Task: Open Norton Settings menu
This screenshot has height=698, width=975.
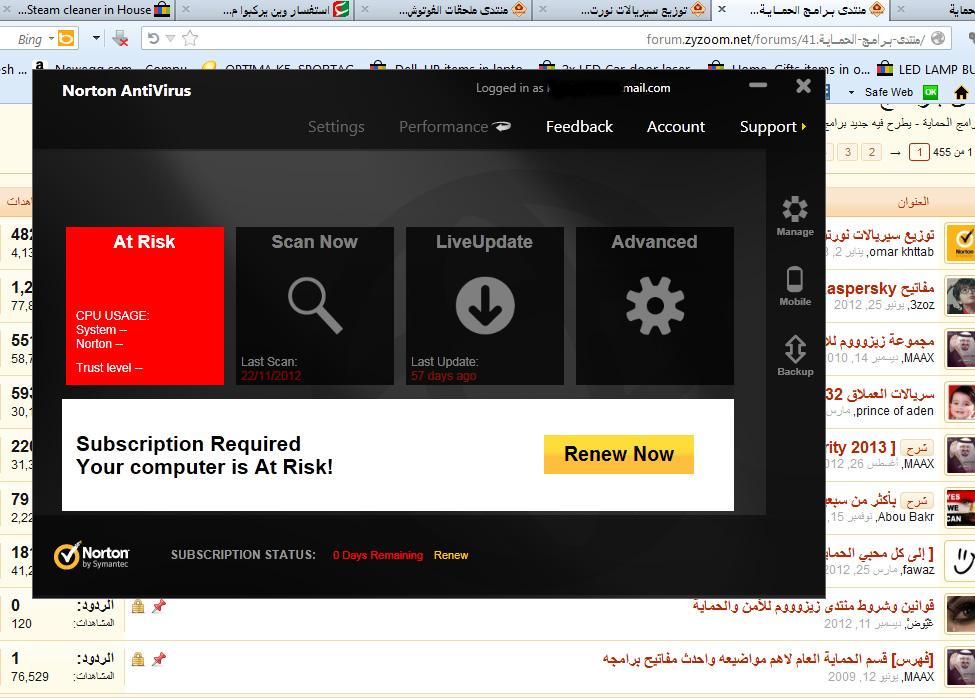Action: (336, 127)
